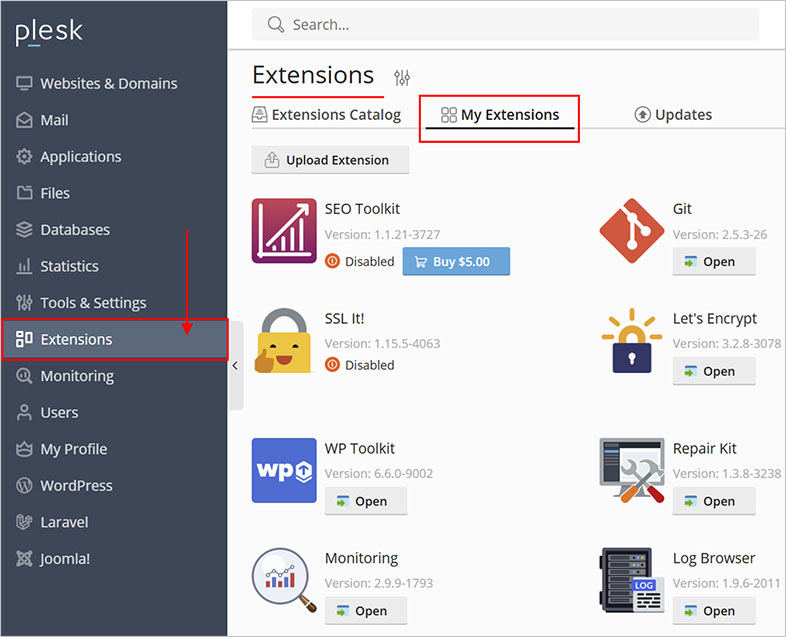Open extension settings sliders icon beside title

[x=402, y=78]
